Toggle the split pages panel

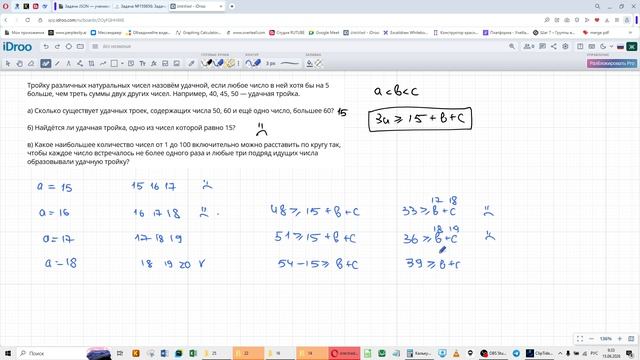580,47
